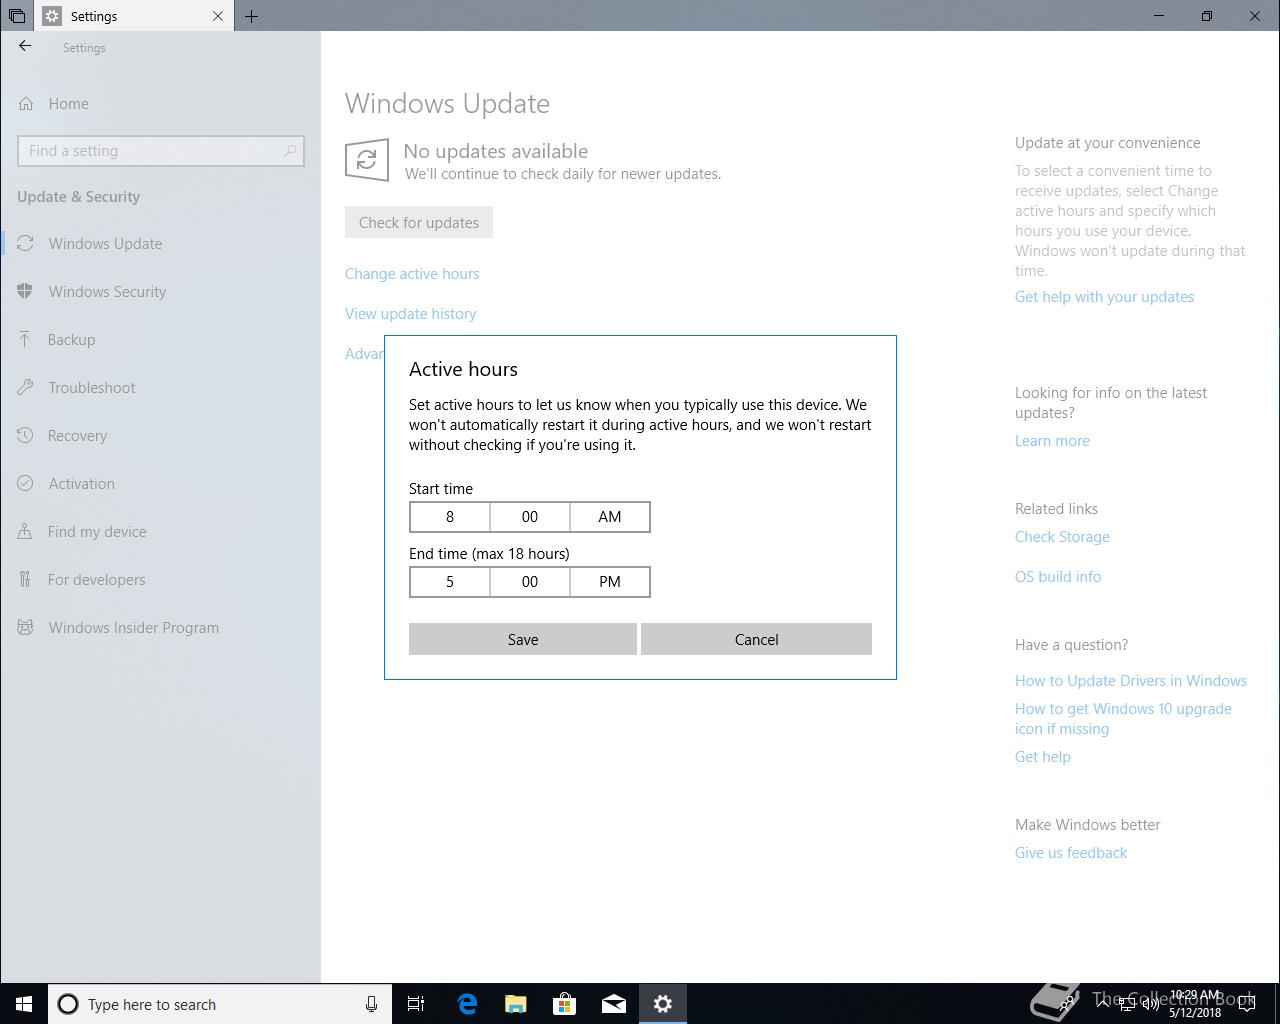Open the Mail app from the taskbar
1280x1024 pixels.
tap(614, 1004)
